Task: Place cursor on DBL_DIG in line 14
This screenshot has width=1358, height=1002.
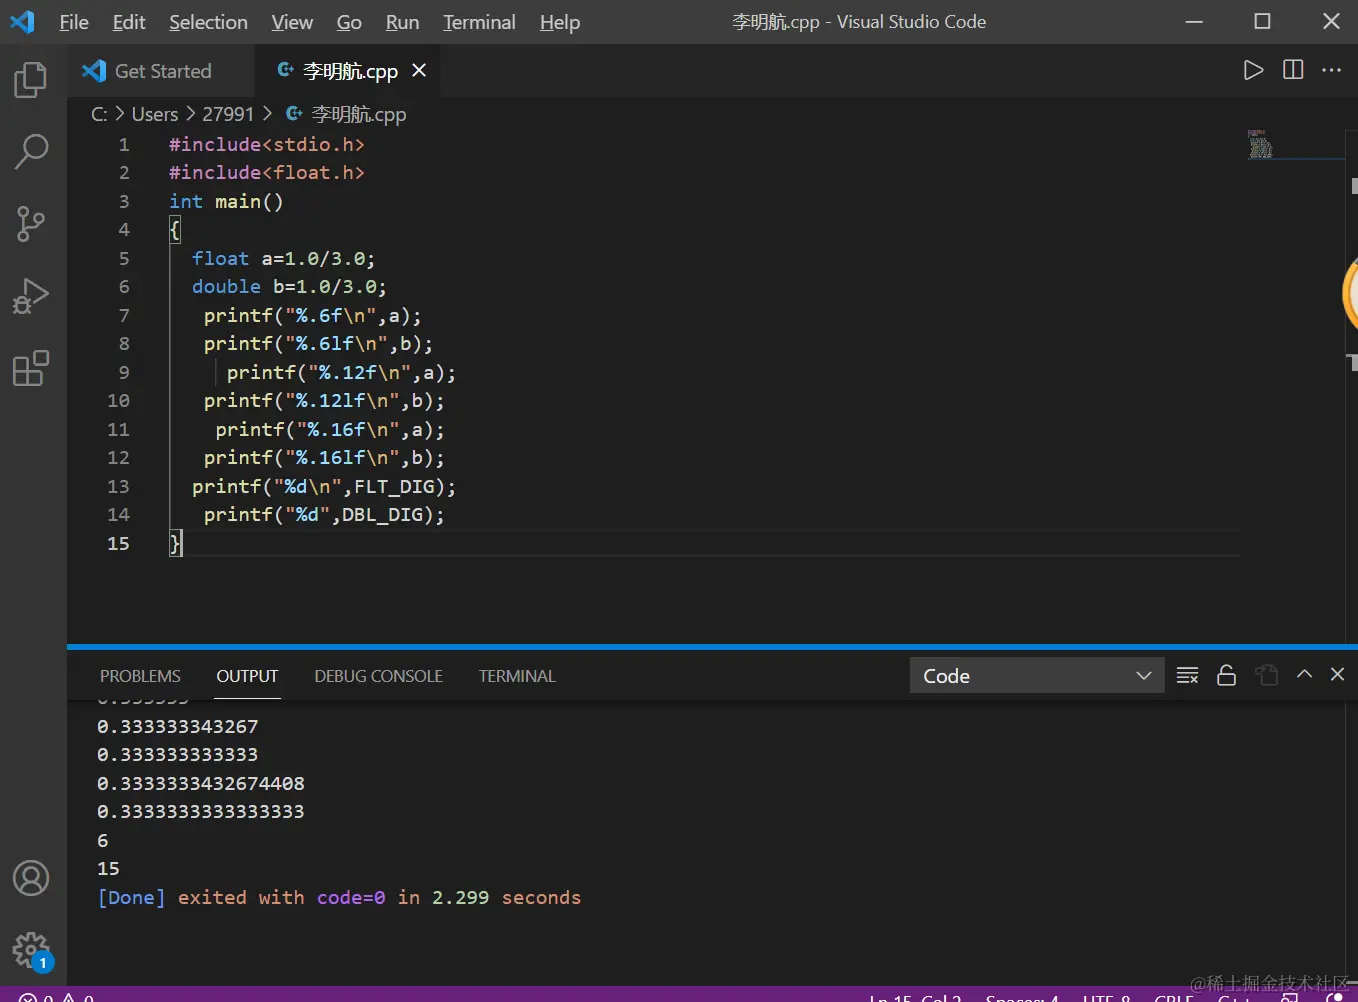Action: [382, 514]
